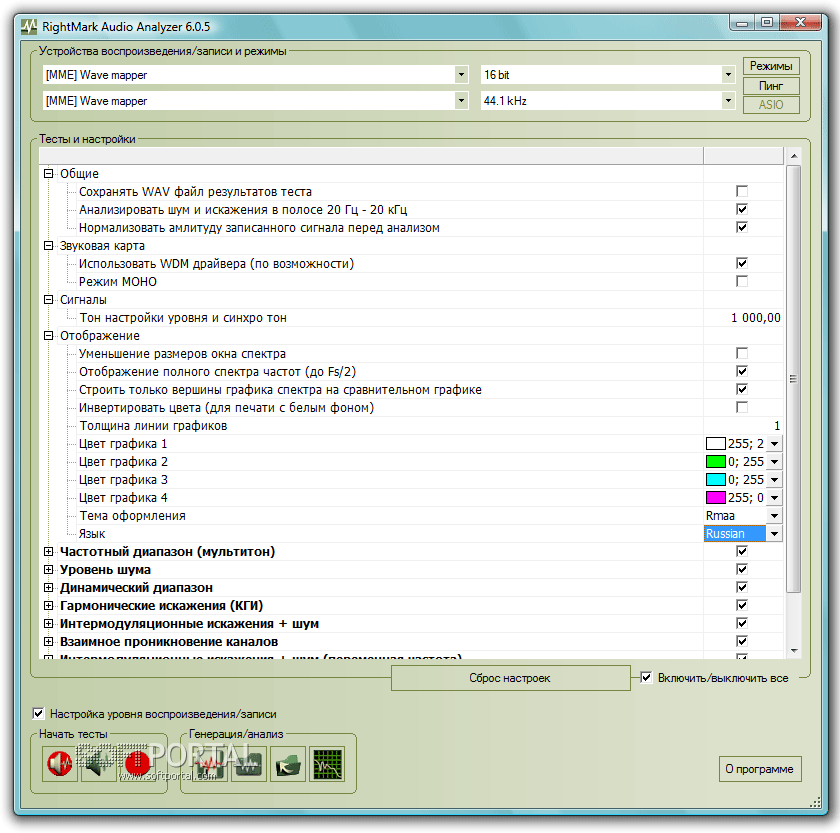The width and height of the screenshot is (840, 833).
Task: Enable the 'Режим МОНО' checkbox
Action: [x=742, y=281]
